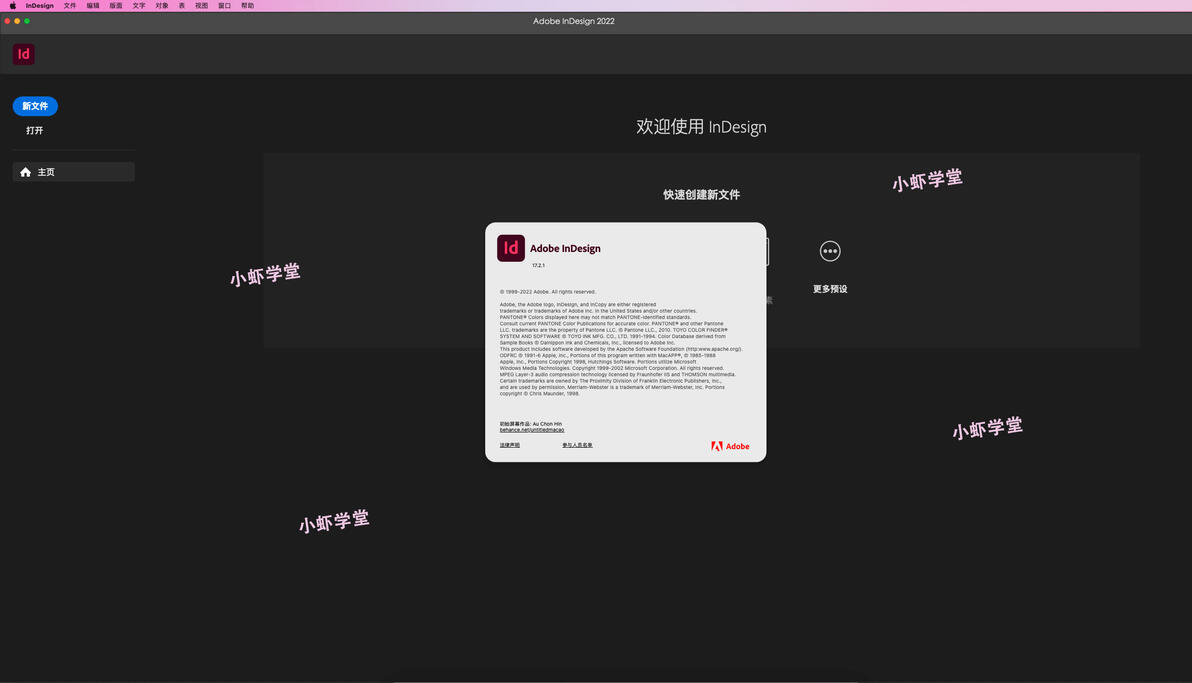Open the InDesign application menu
The width and height of the screenshot is (1192, 683).
point(40,5)
